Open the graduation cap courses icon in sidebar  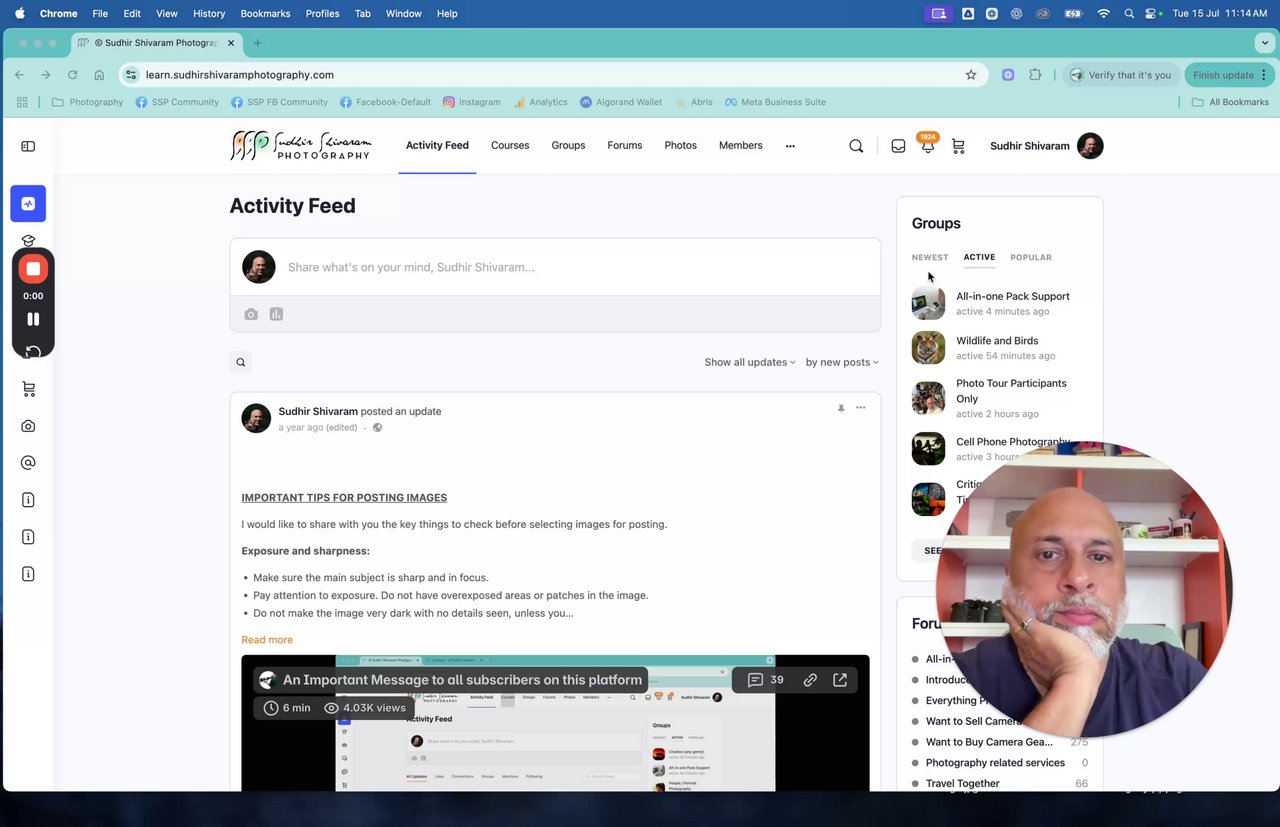(x=28, y=241)
